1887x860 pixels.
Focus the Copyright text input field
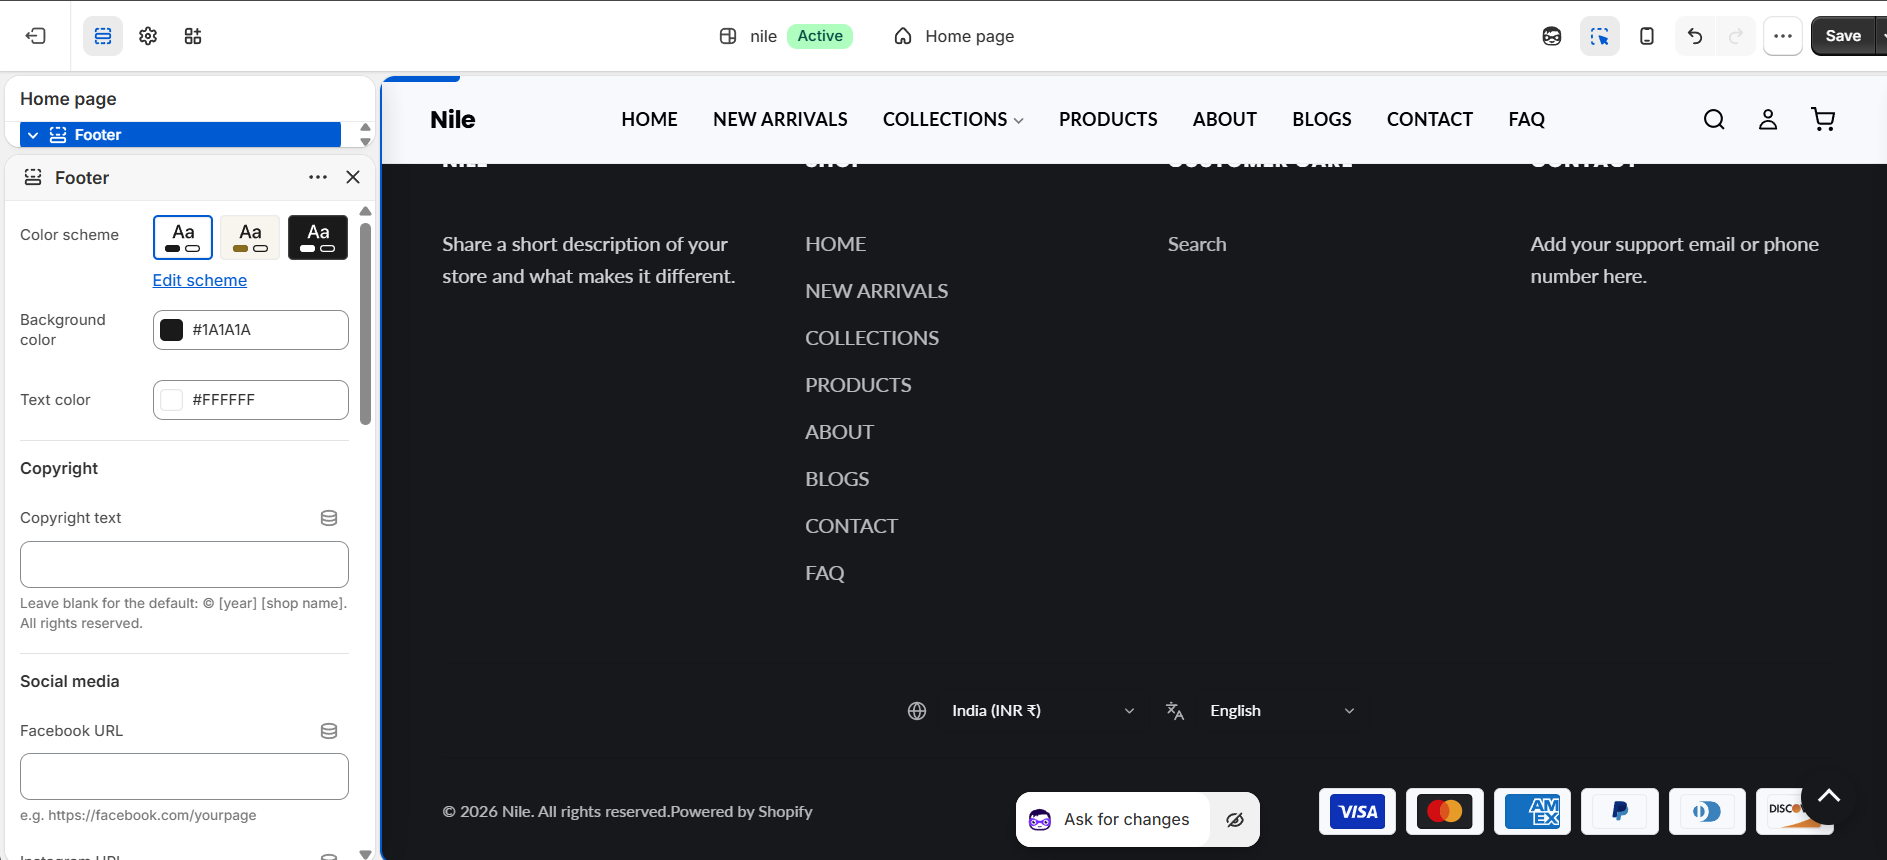coord(184,564)
